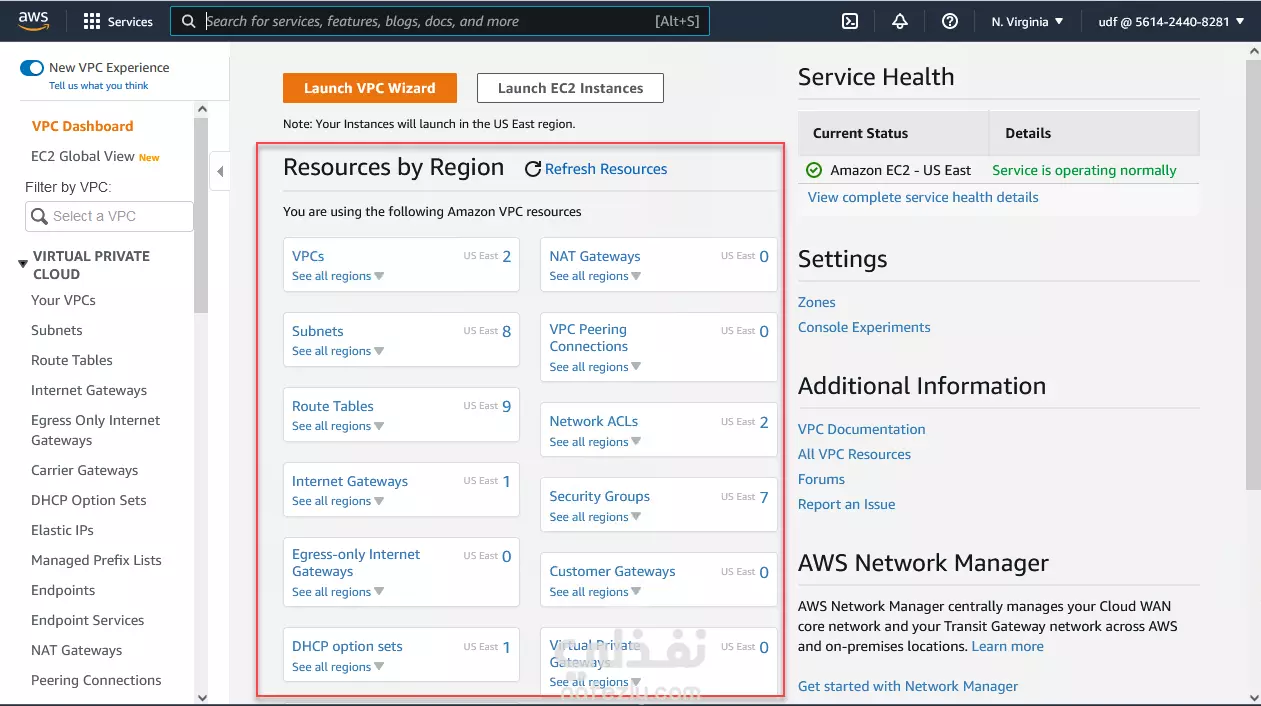Viewport: 1261px width, 706px height.
Task: Click the Select a VPC filter field
Action: click(x=109, y=216)
